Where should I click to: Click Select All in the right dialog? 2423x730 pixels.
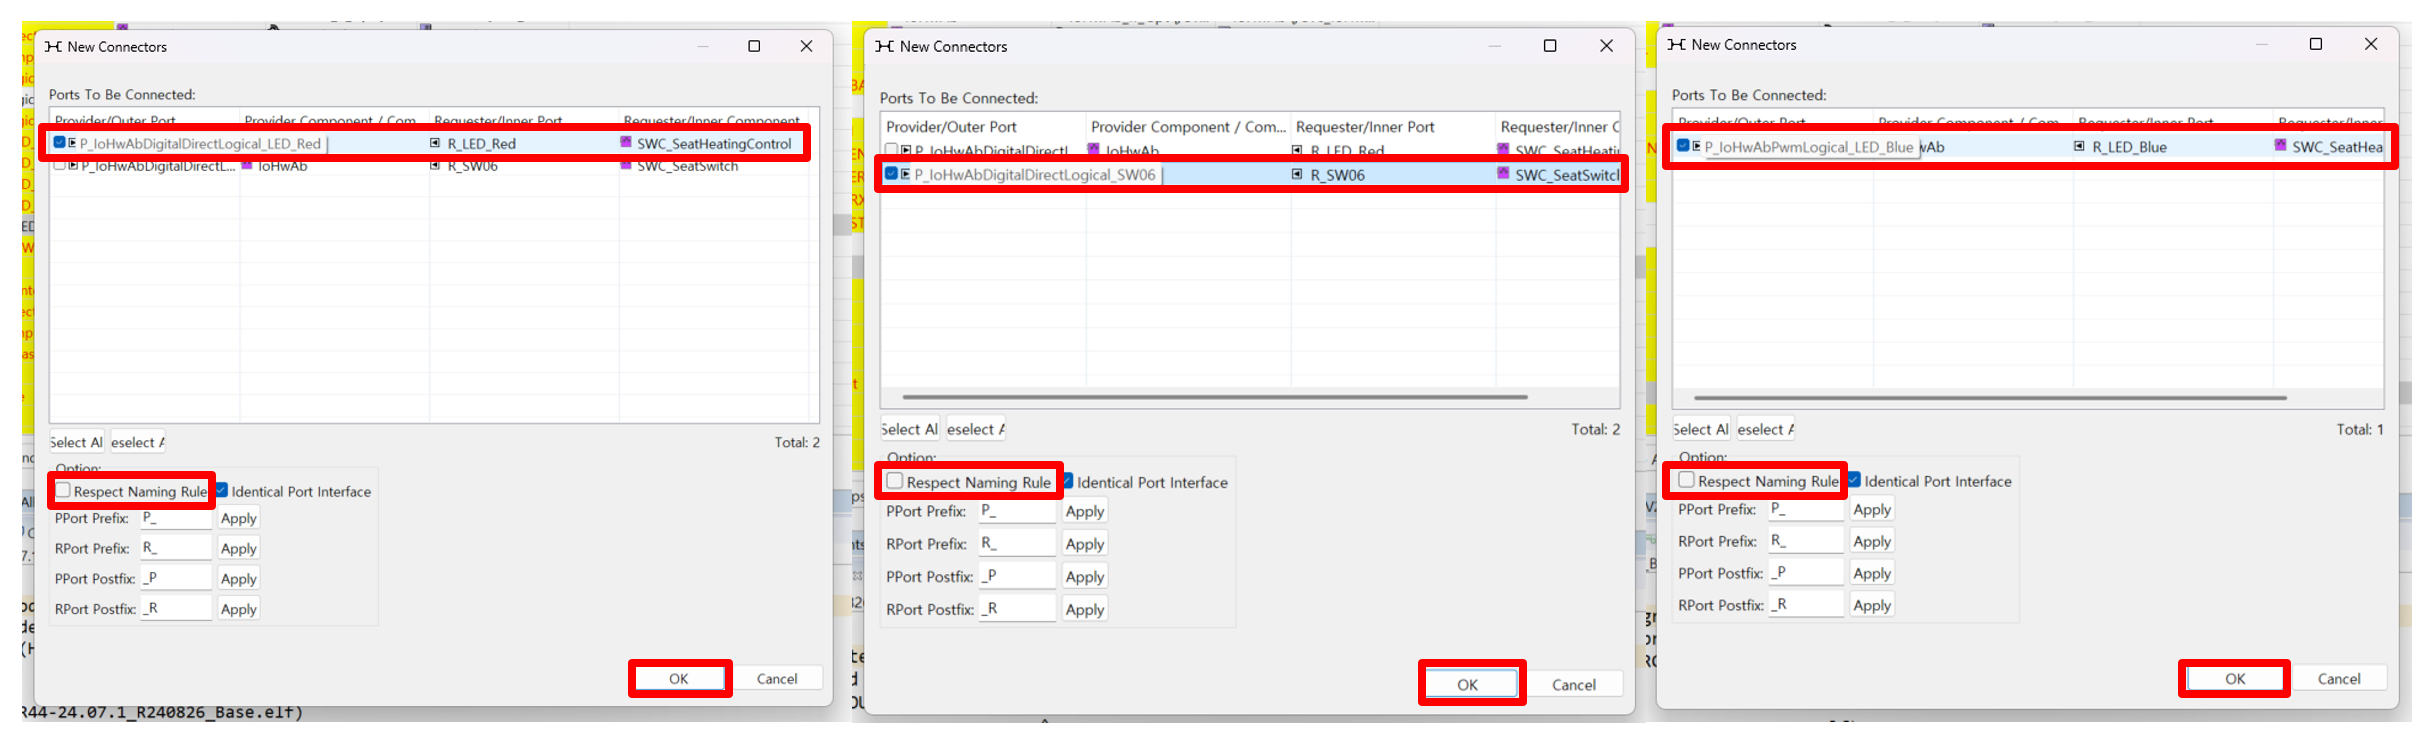[x=1700, y=429]
